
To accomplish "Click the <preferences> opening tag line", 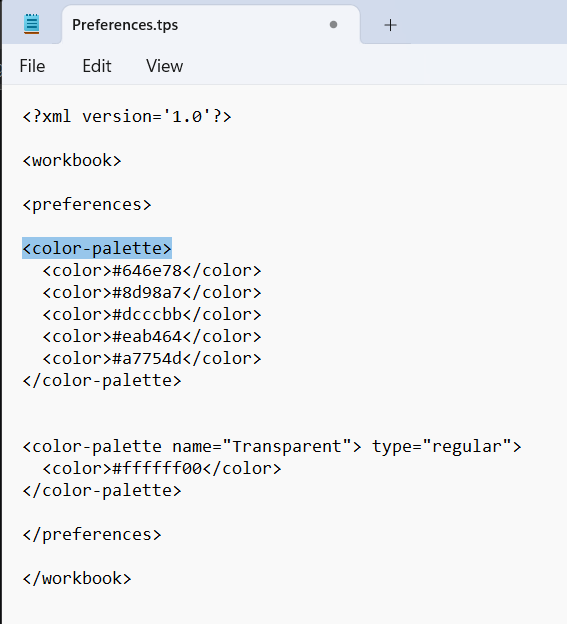I will tap(87, 205).
